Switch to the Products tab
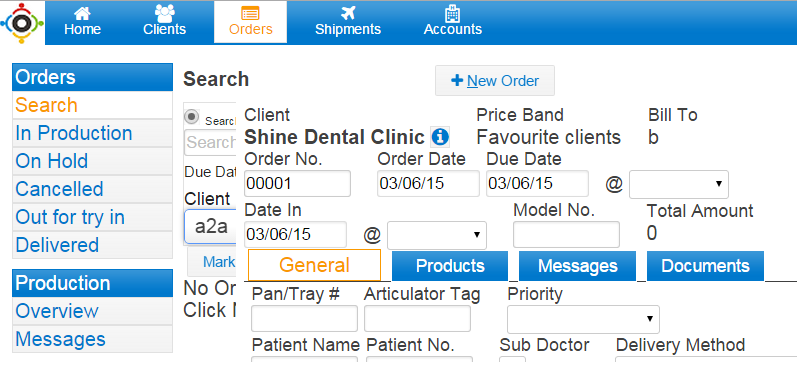The image size is (797, 374). tap(450, 266)
